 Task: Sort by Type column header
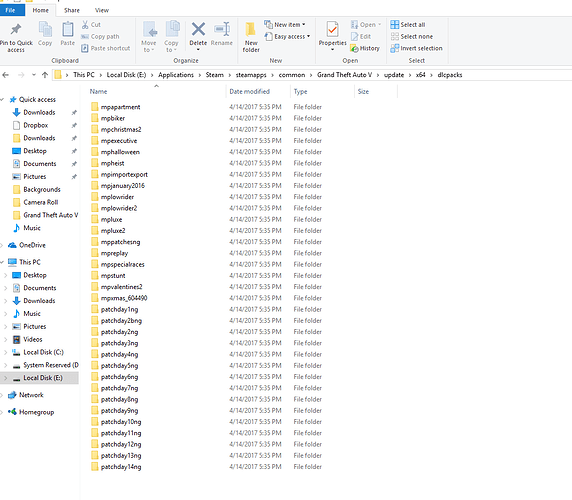(x=301, y=92)
